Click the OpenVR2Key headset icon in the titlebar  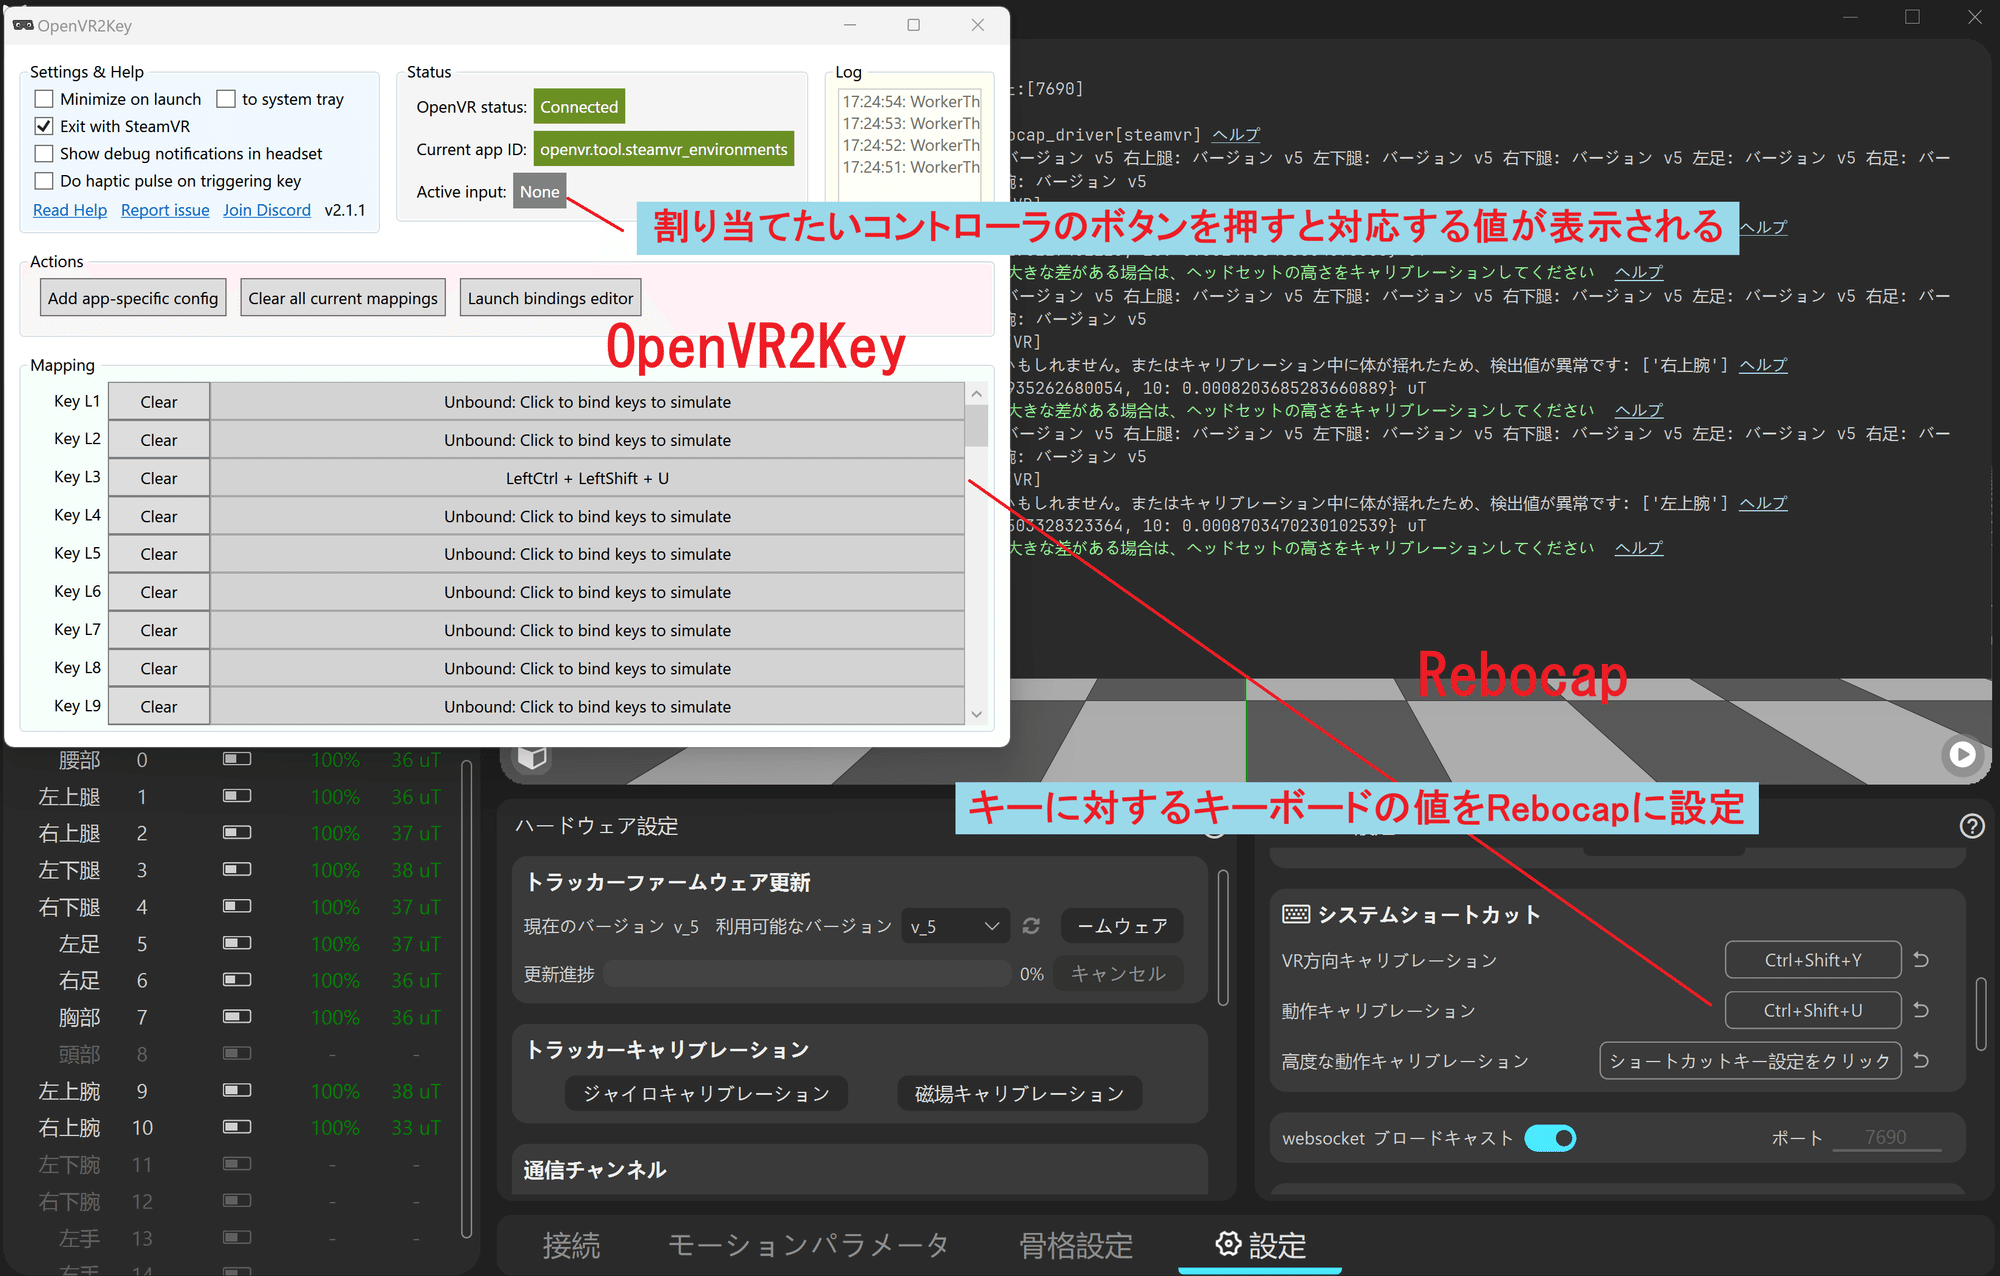(22, 25)
